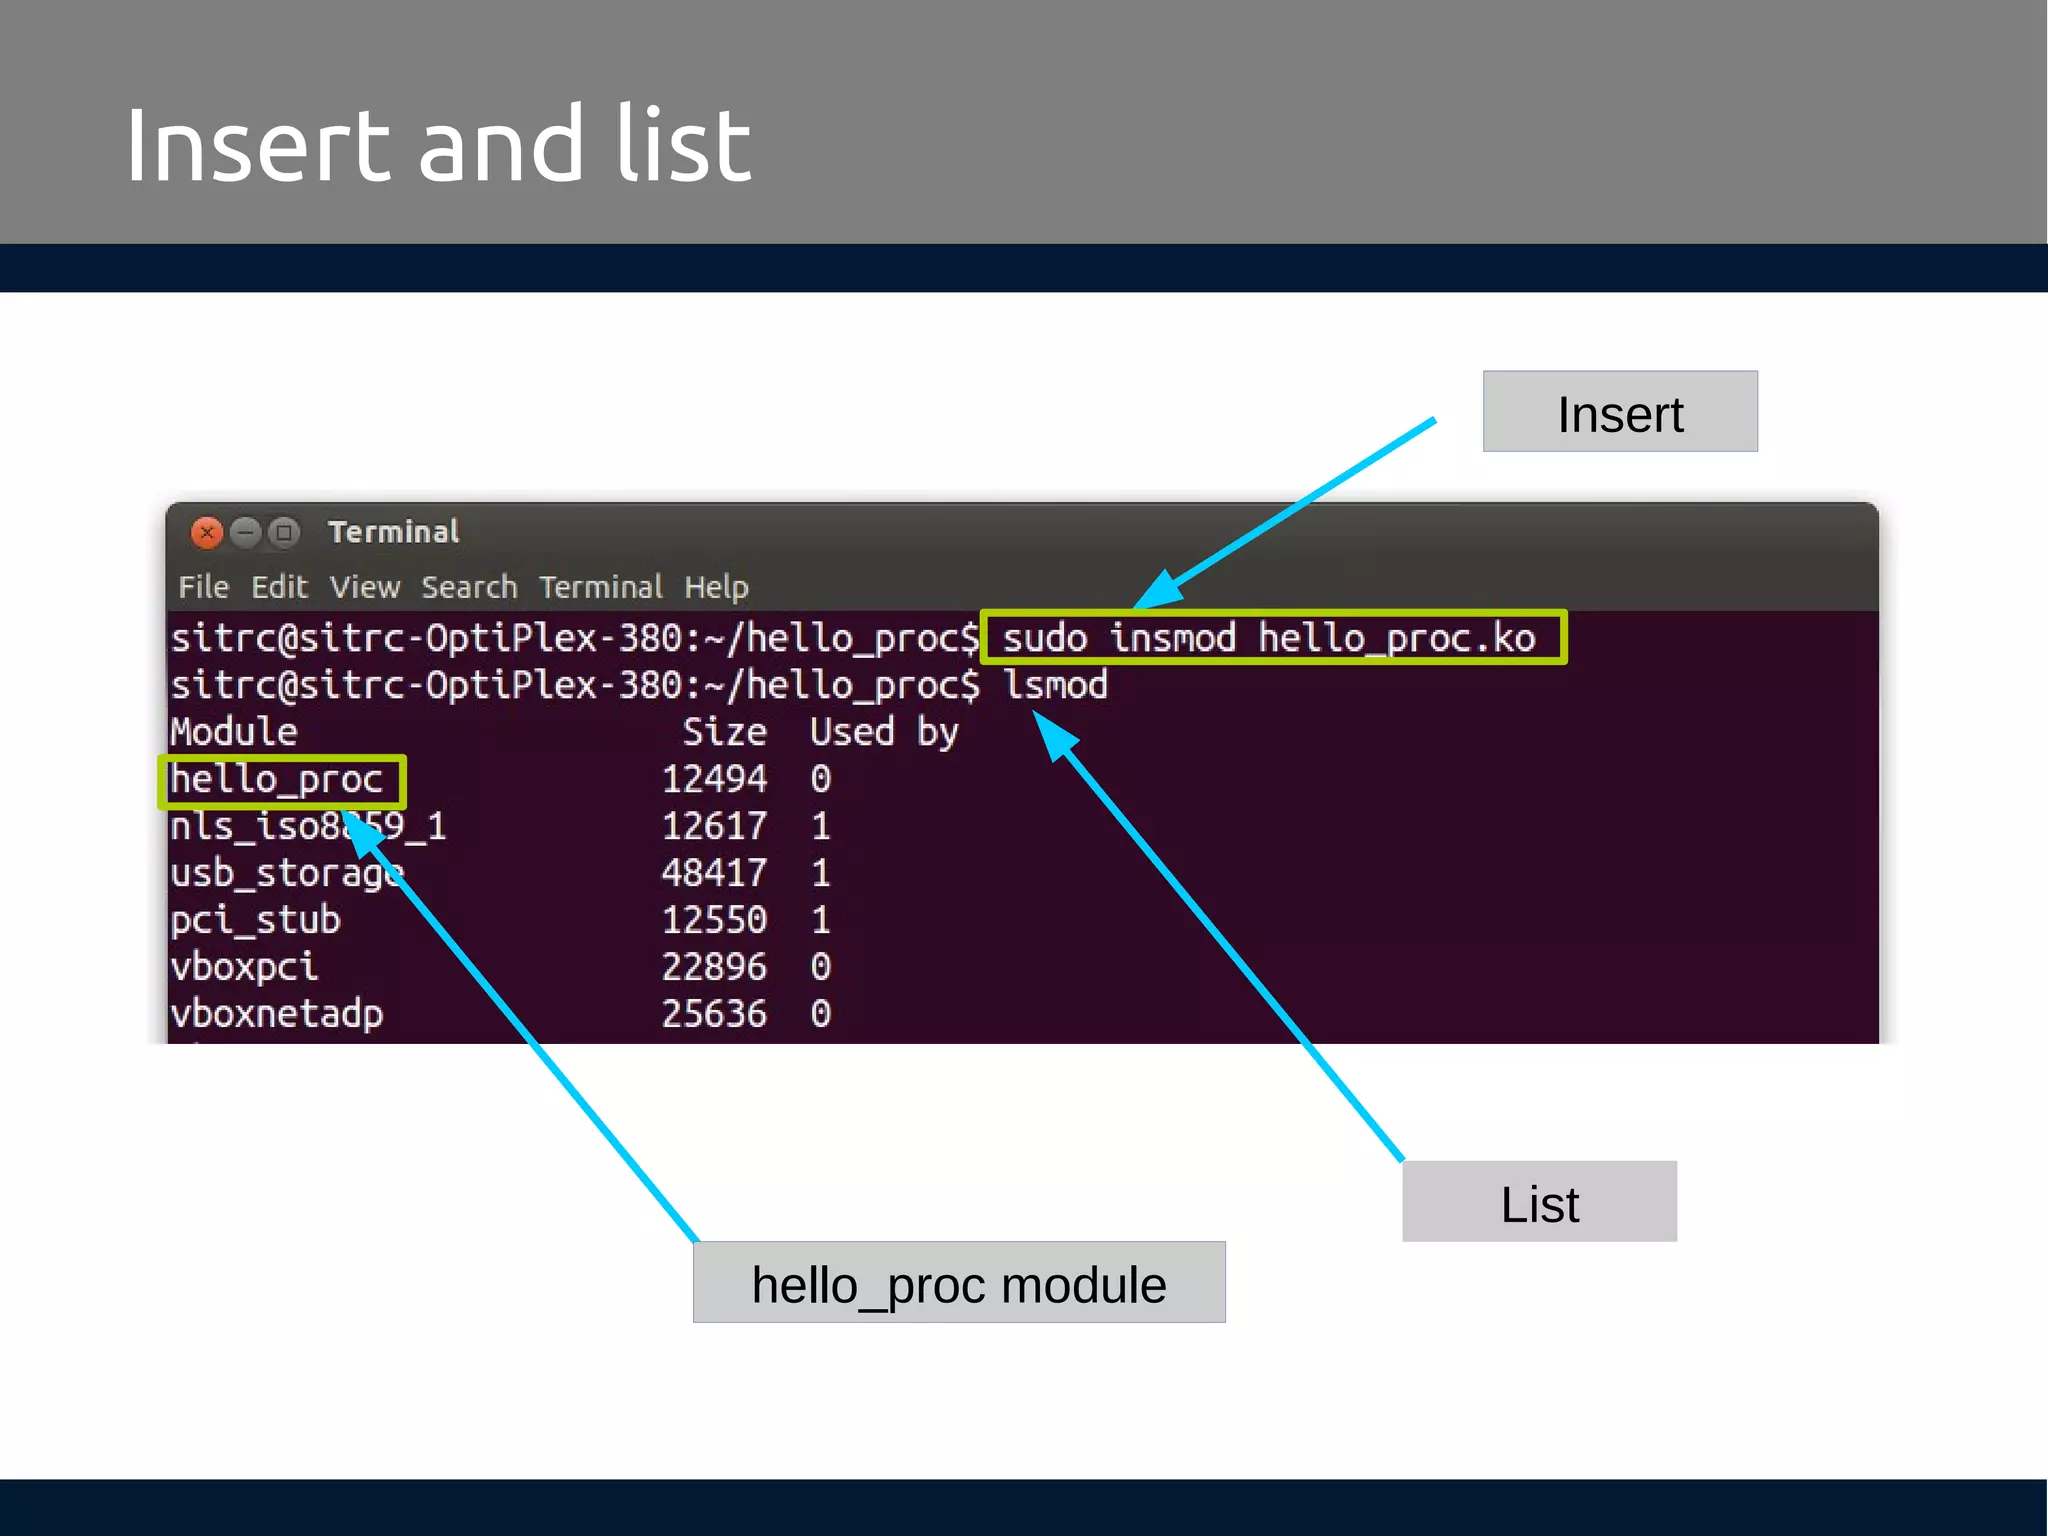Screen dimensions: 2048x1536
Task: Open the Search menu
Action: (469, 587)
